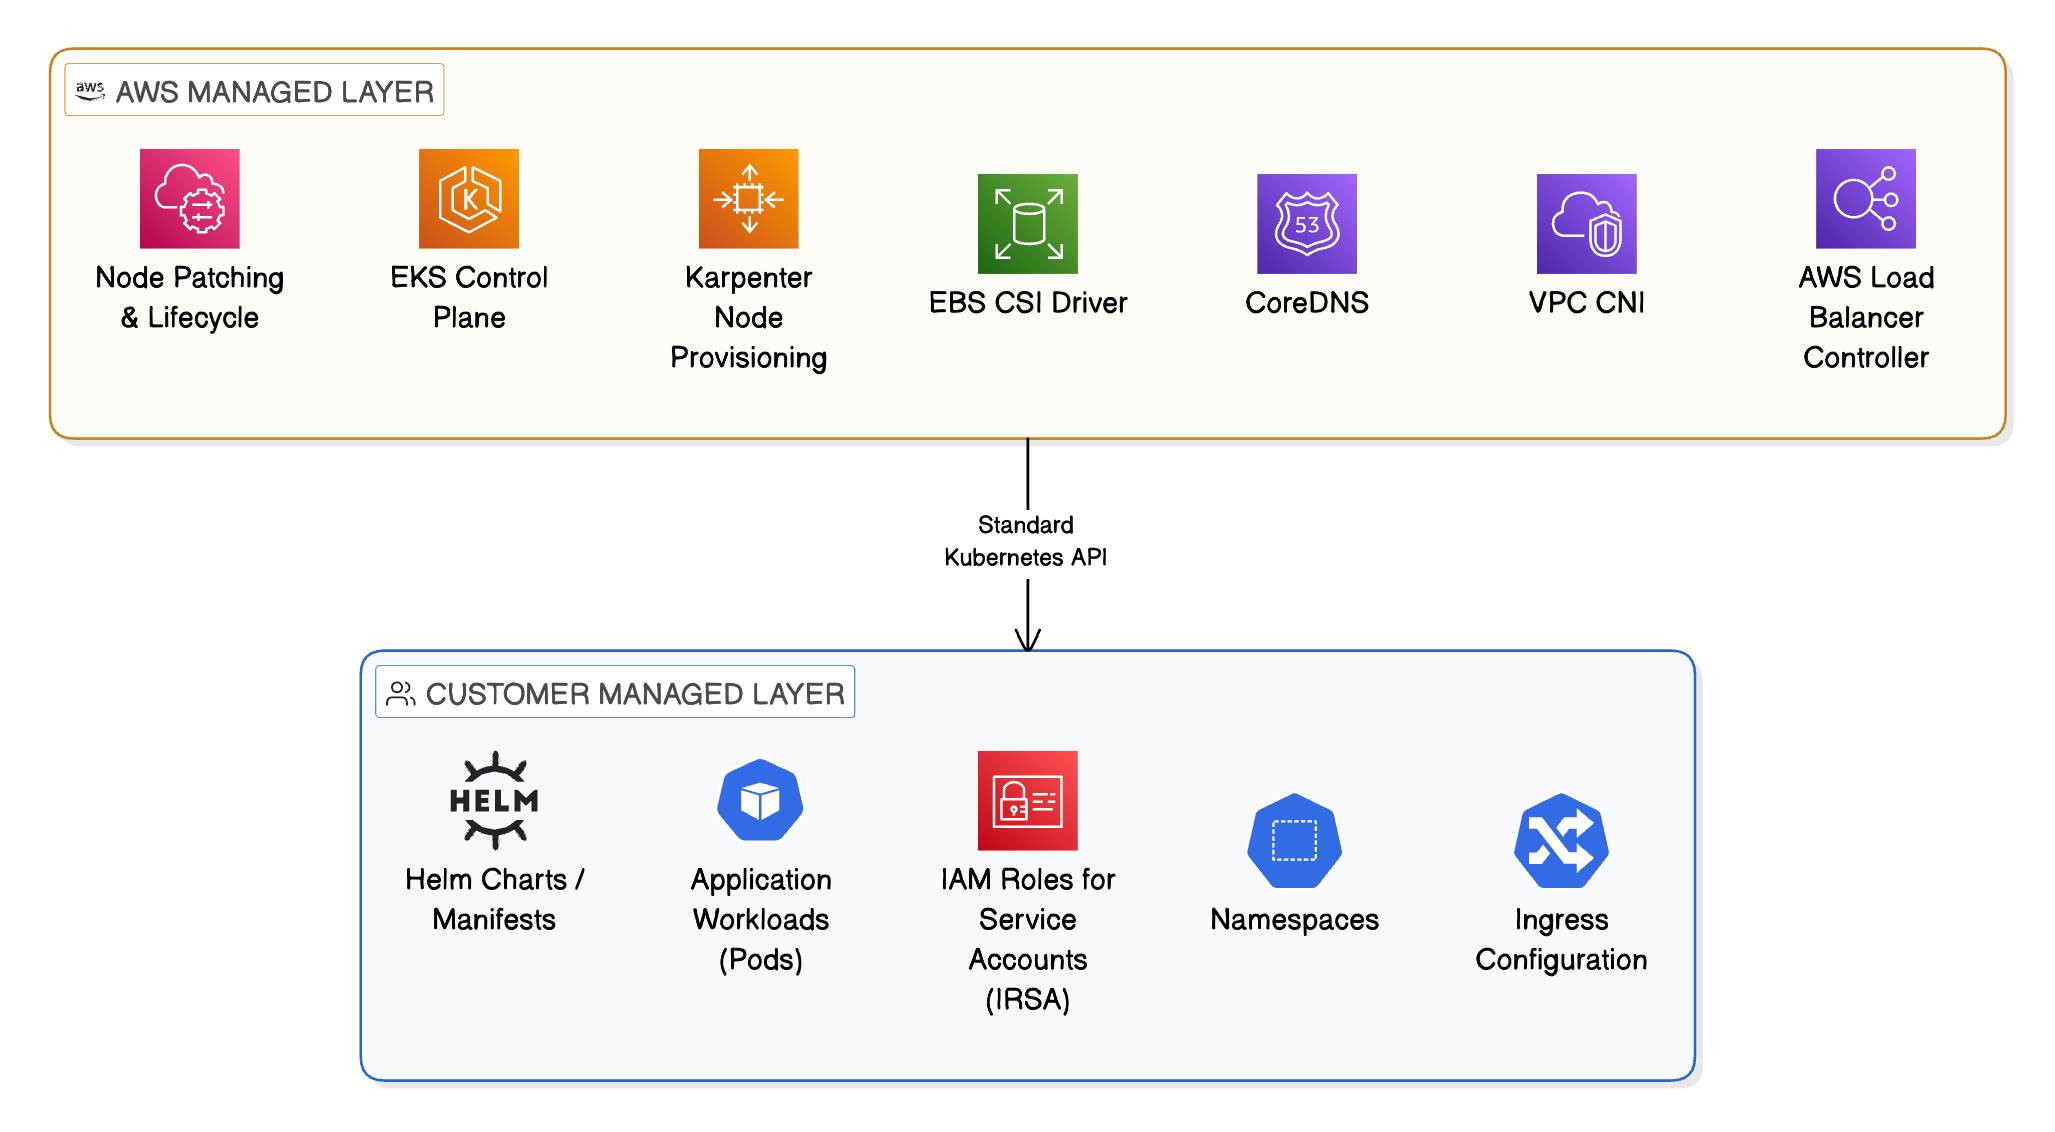Click the Node Patching & Lifecycle icon
The width and height of the screenshot is (2055, 1132).
pos(189,198)
